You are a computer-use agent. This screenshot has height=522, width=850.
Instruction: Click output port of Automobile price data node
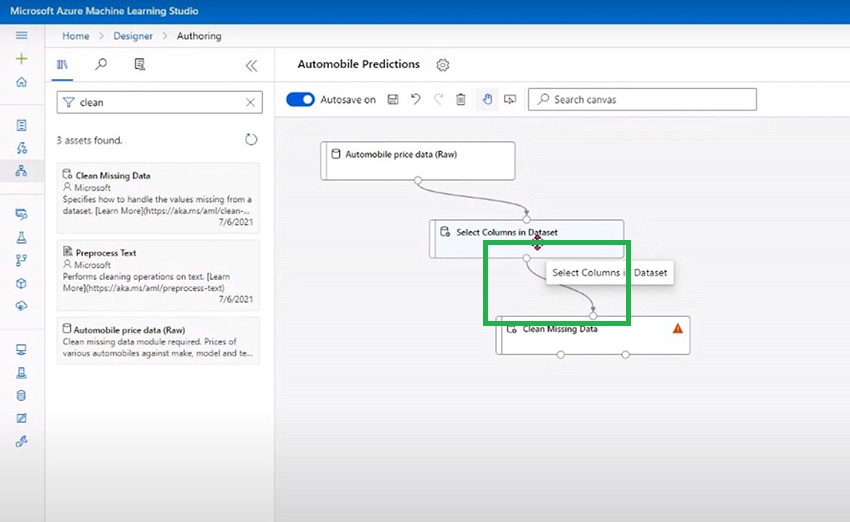coord(418,181)
